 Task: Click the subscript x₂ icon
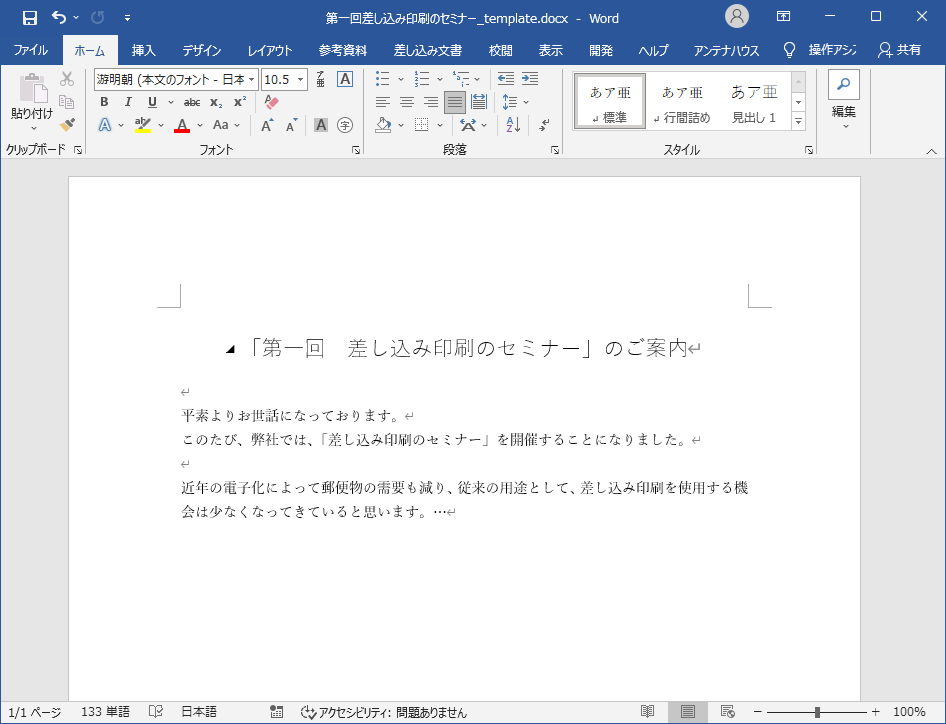(x=215, y=102)
